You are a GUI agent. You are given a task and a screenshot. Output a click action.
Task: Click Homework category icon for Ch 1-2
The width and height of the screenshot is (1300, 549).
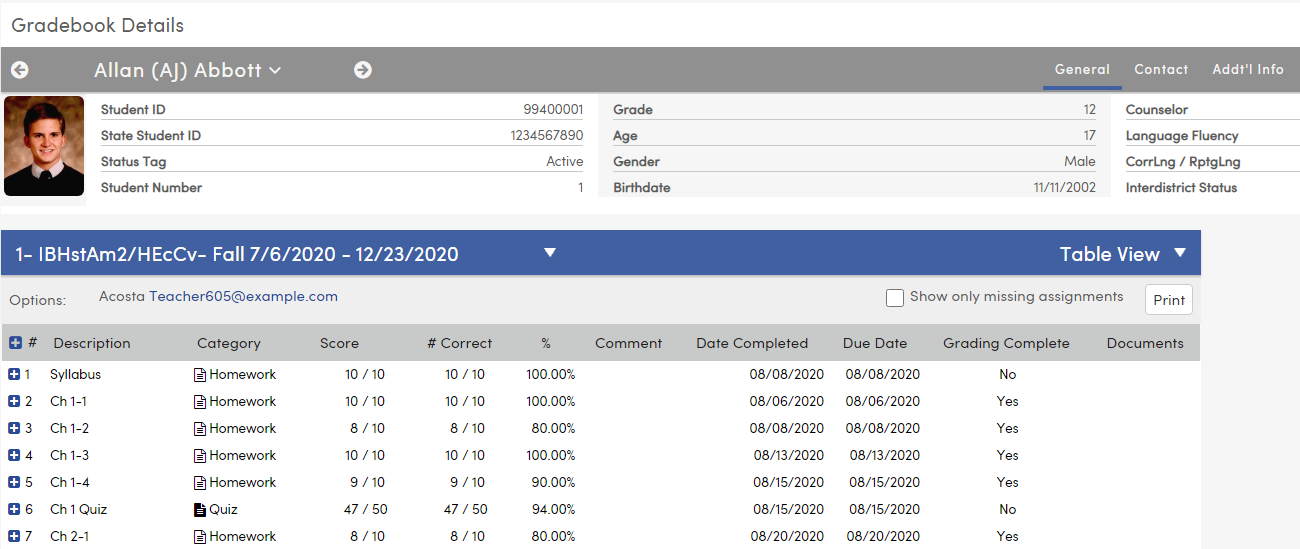[x=200, y=429]
